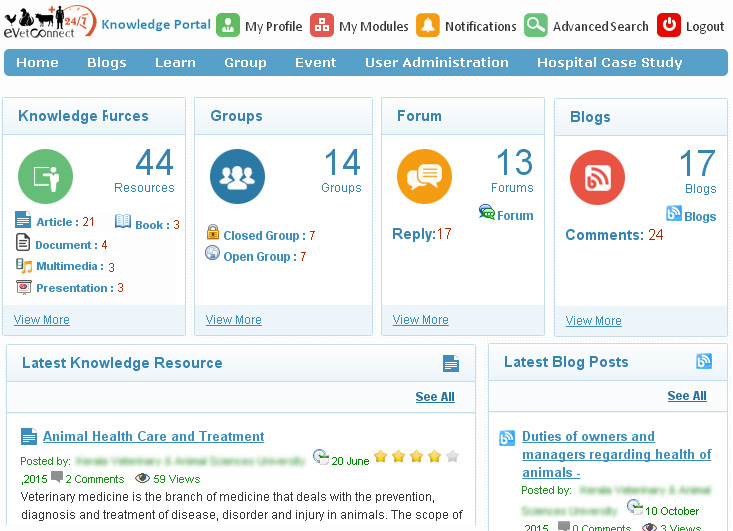
Task: Click the My Profile text link
Action: 274,27
